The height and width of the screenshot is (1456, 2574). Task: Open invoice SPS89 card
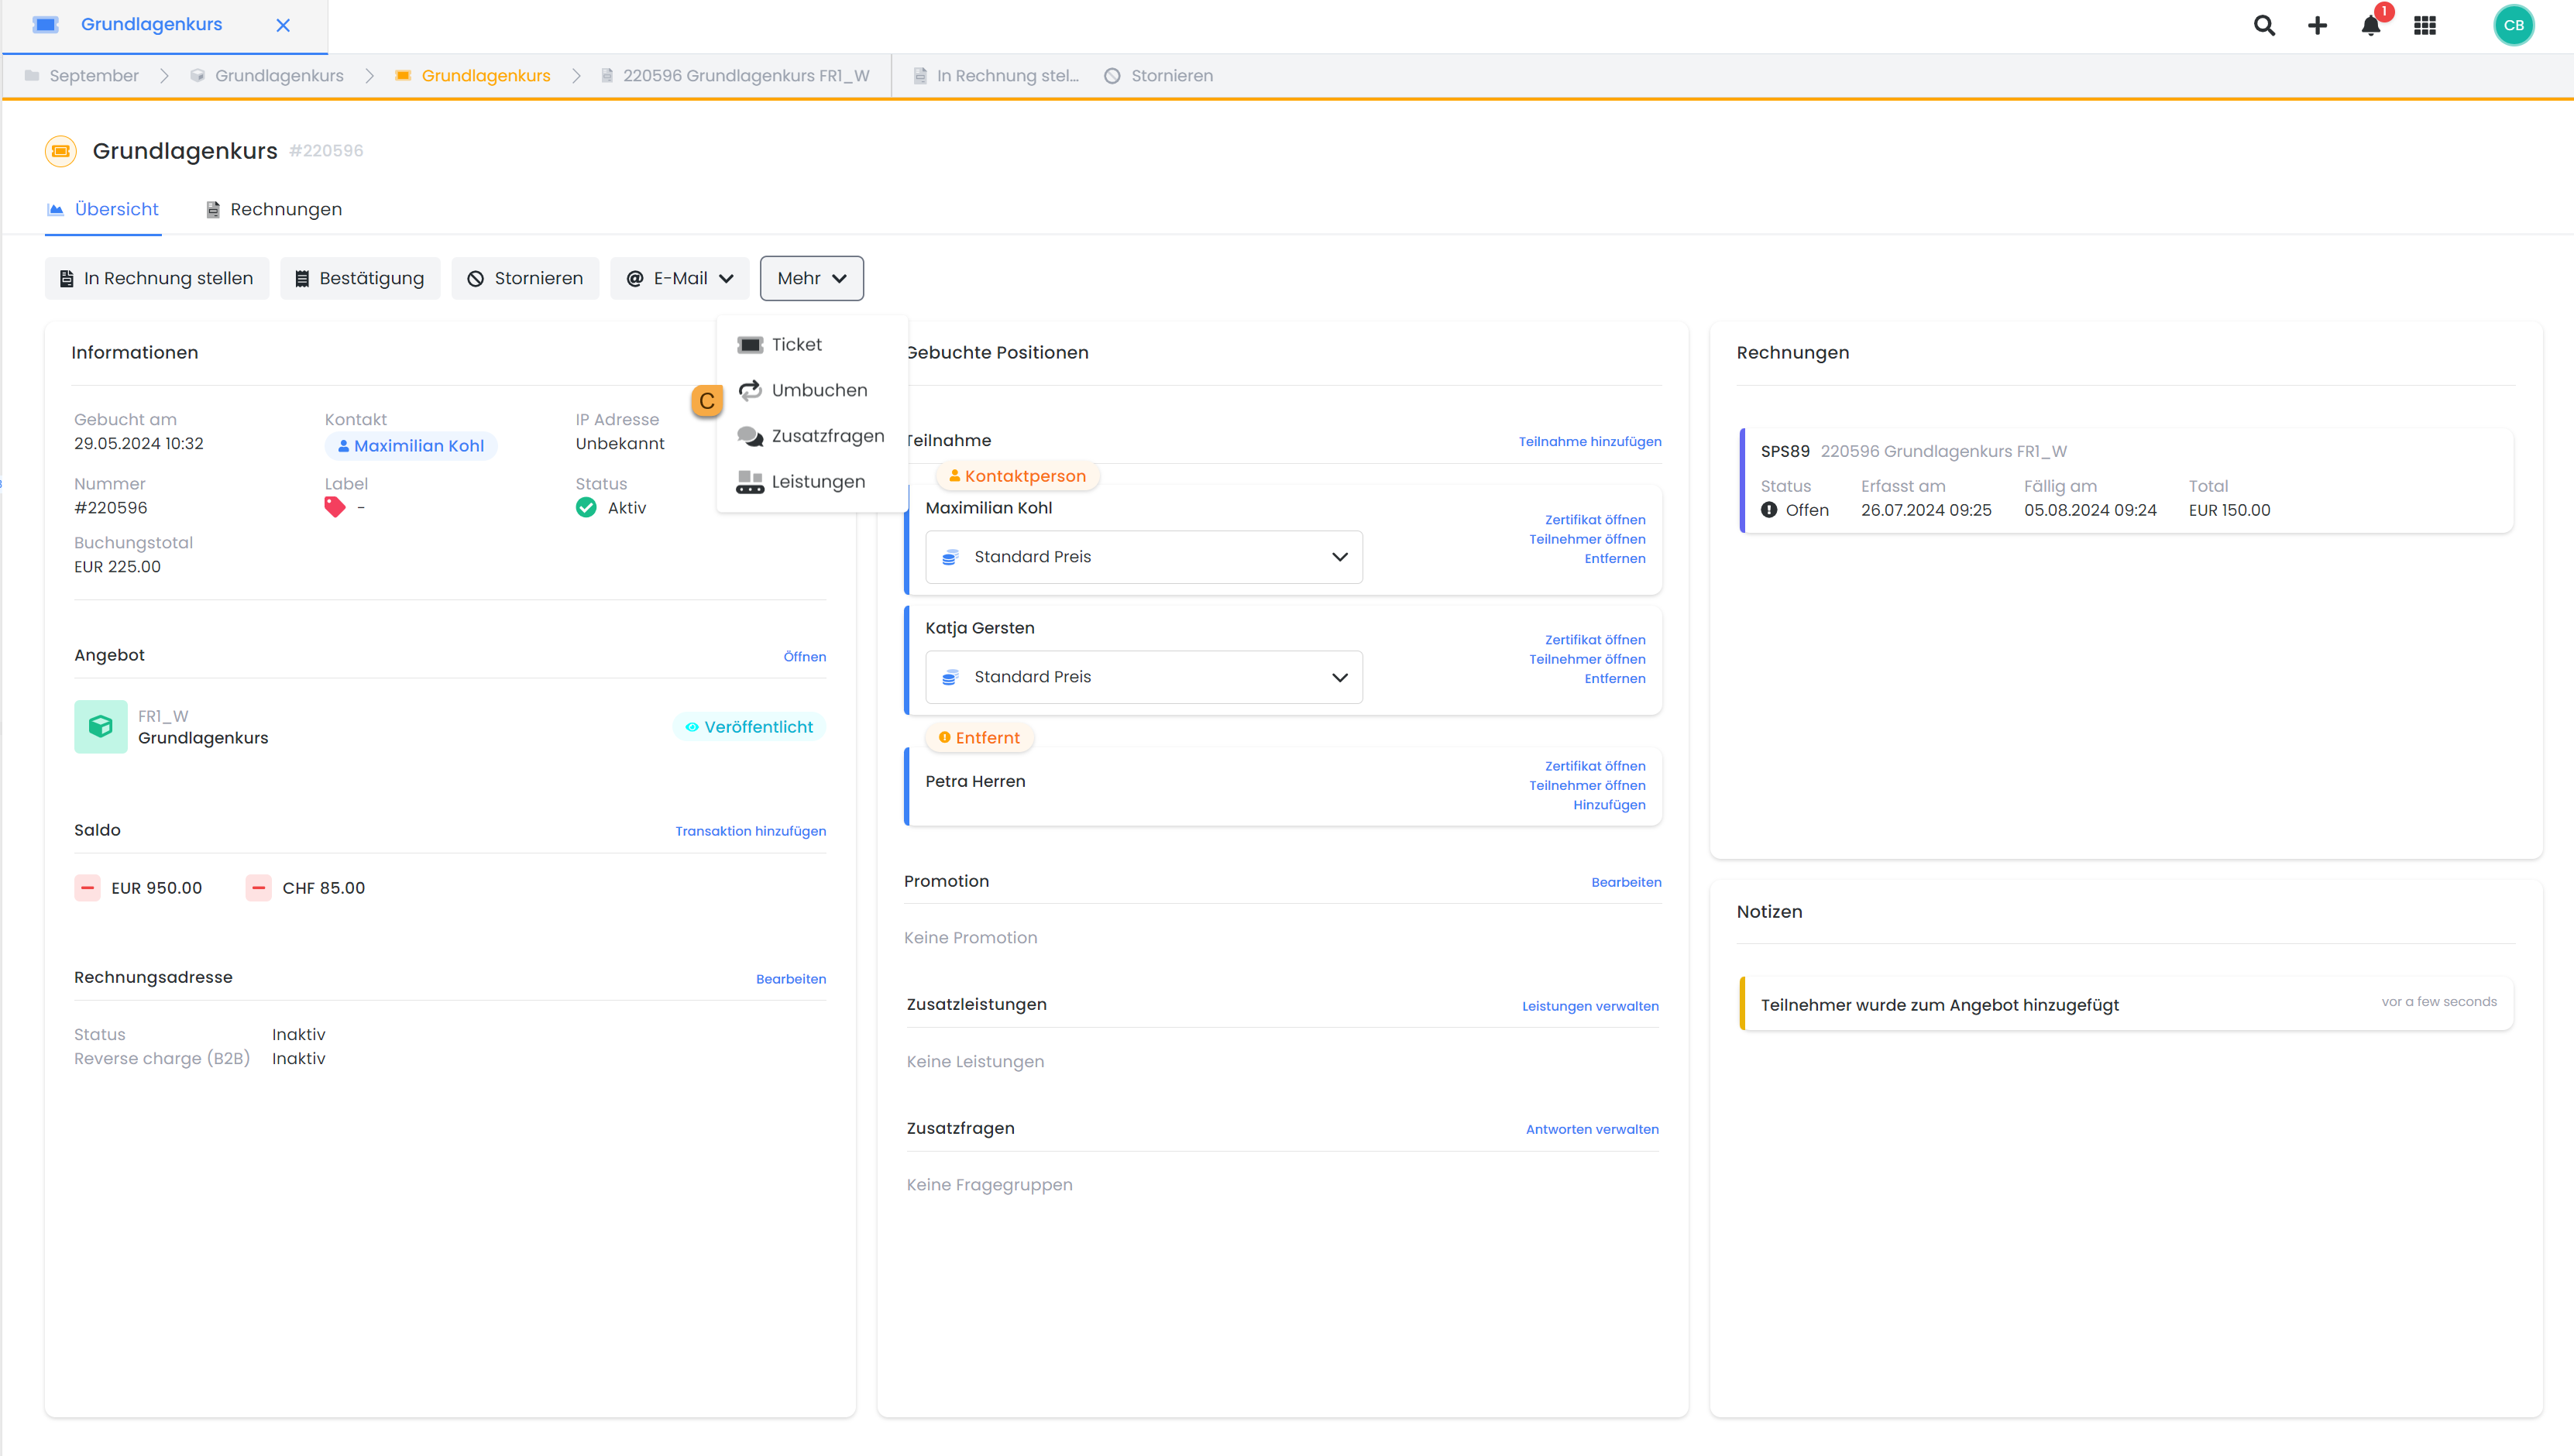[2125, 481]
